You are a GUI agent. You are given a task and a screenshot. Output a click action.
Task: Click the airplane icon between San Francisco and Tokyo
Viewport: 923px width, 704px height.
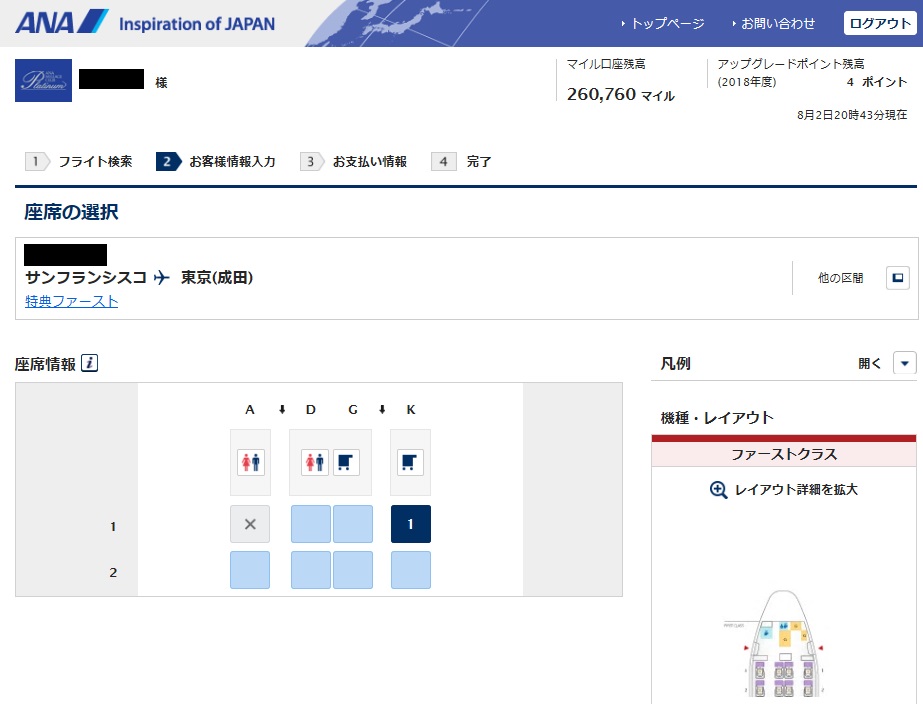pos(162,278)
